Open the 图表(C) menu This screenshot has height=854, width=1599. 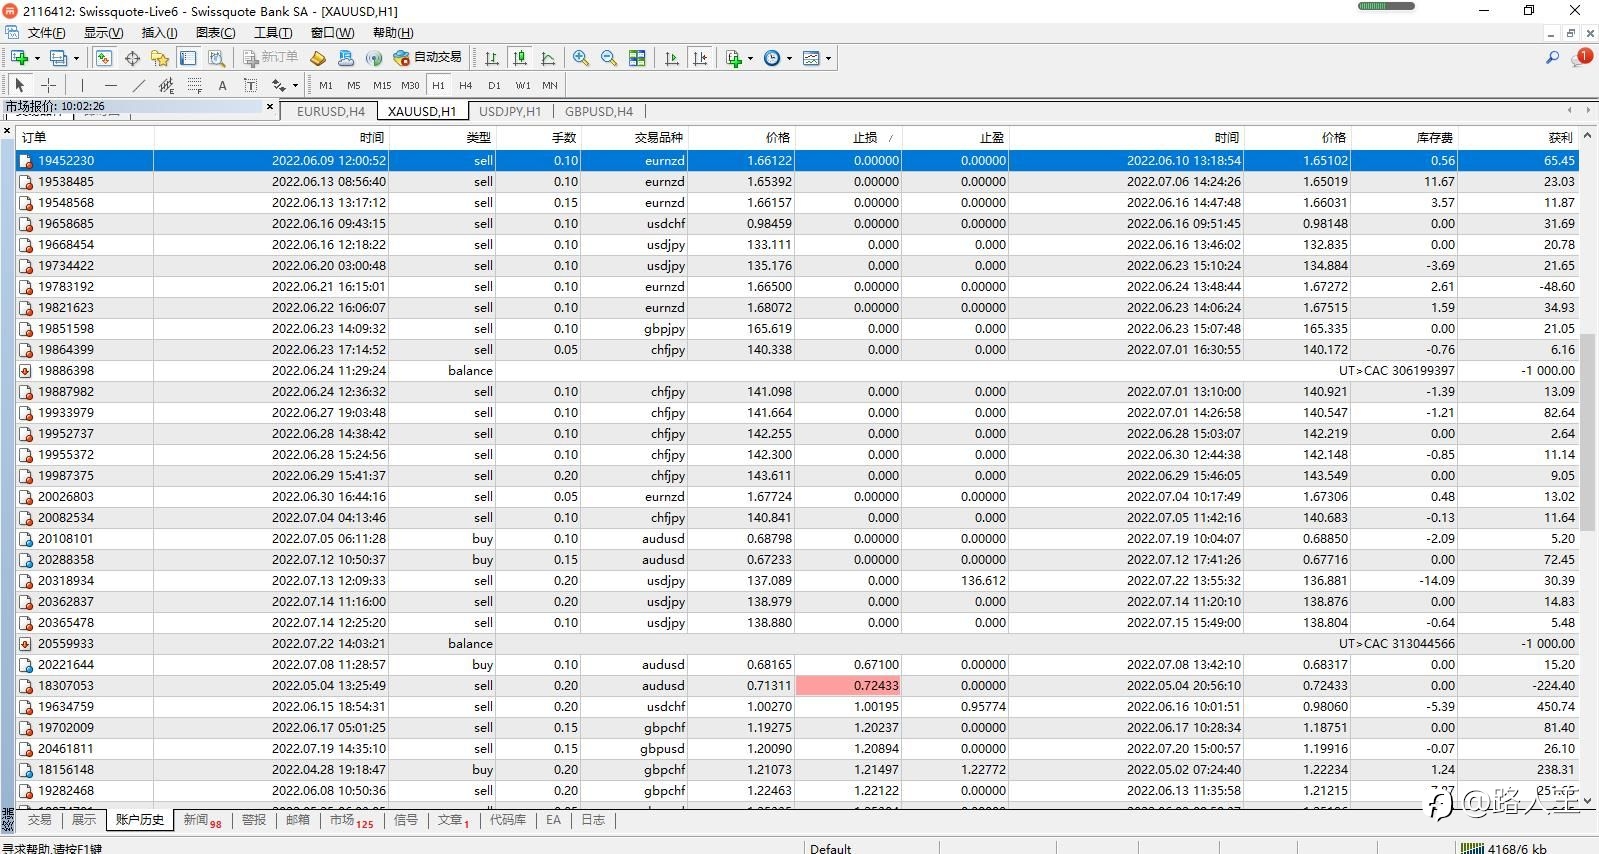point(215,32)
